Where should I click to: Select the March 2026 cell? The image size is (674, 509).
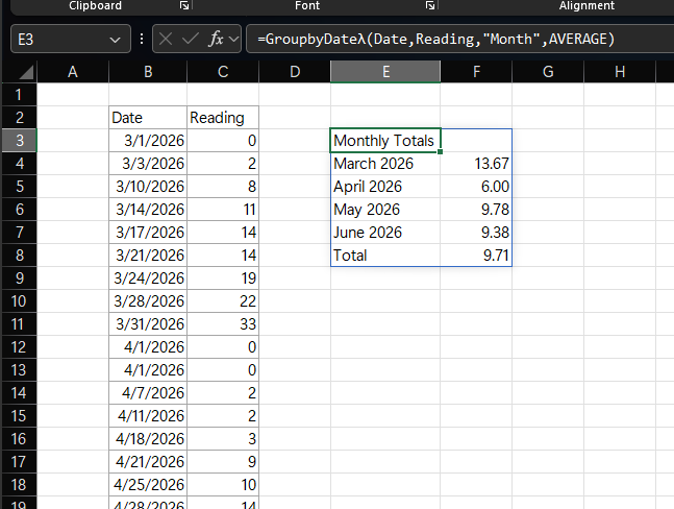[x=386, y=163]
